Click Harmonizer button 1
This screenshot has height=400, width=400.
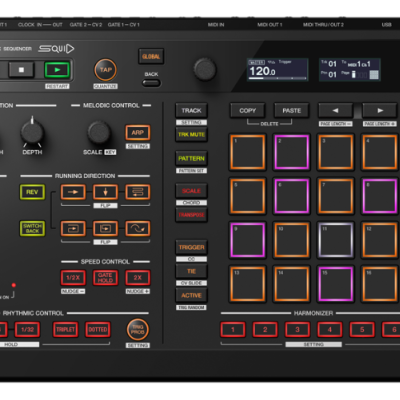click(x=233, y=330)
